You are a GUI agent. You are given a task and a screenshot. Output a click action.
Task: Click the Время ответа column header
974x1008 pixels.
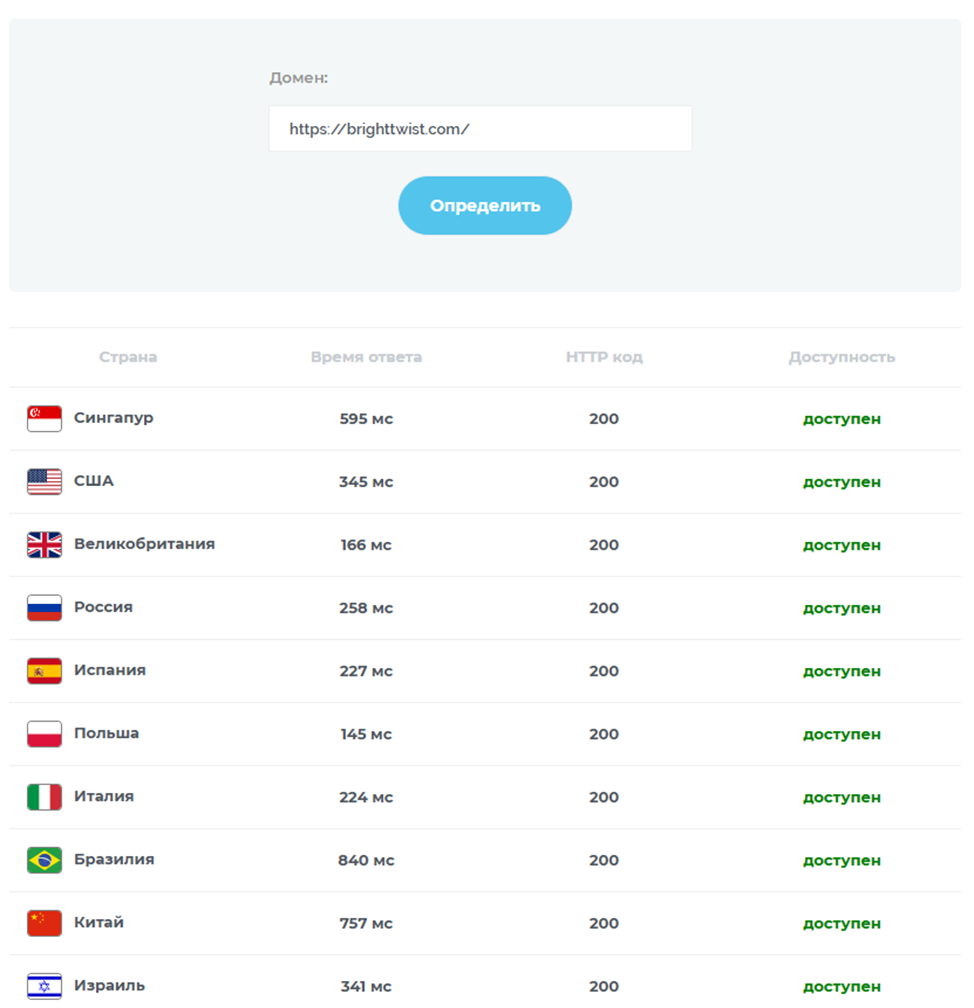tap(366, 357)
